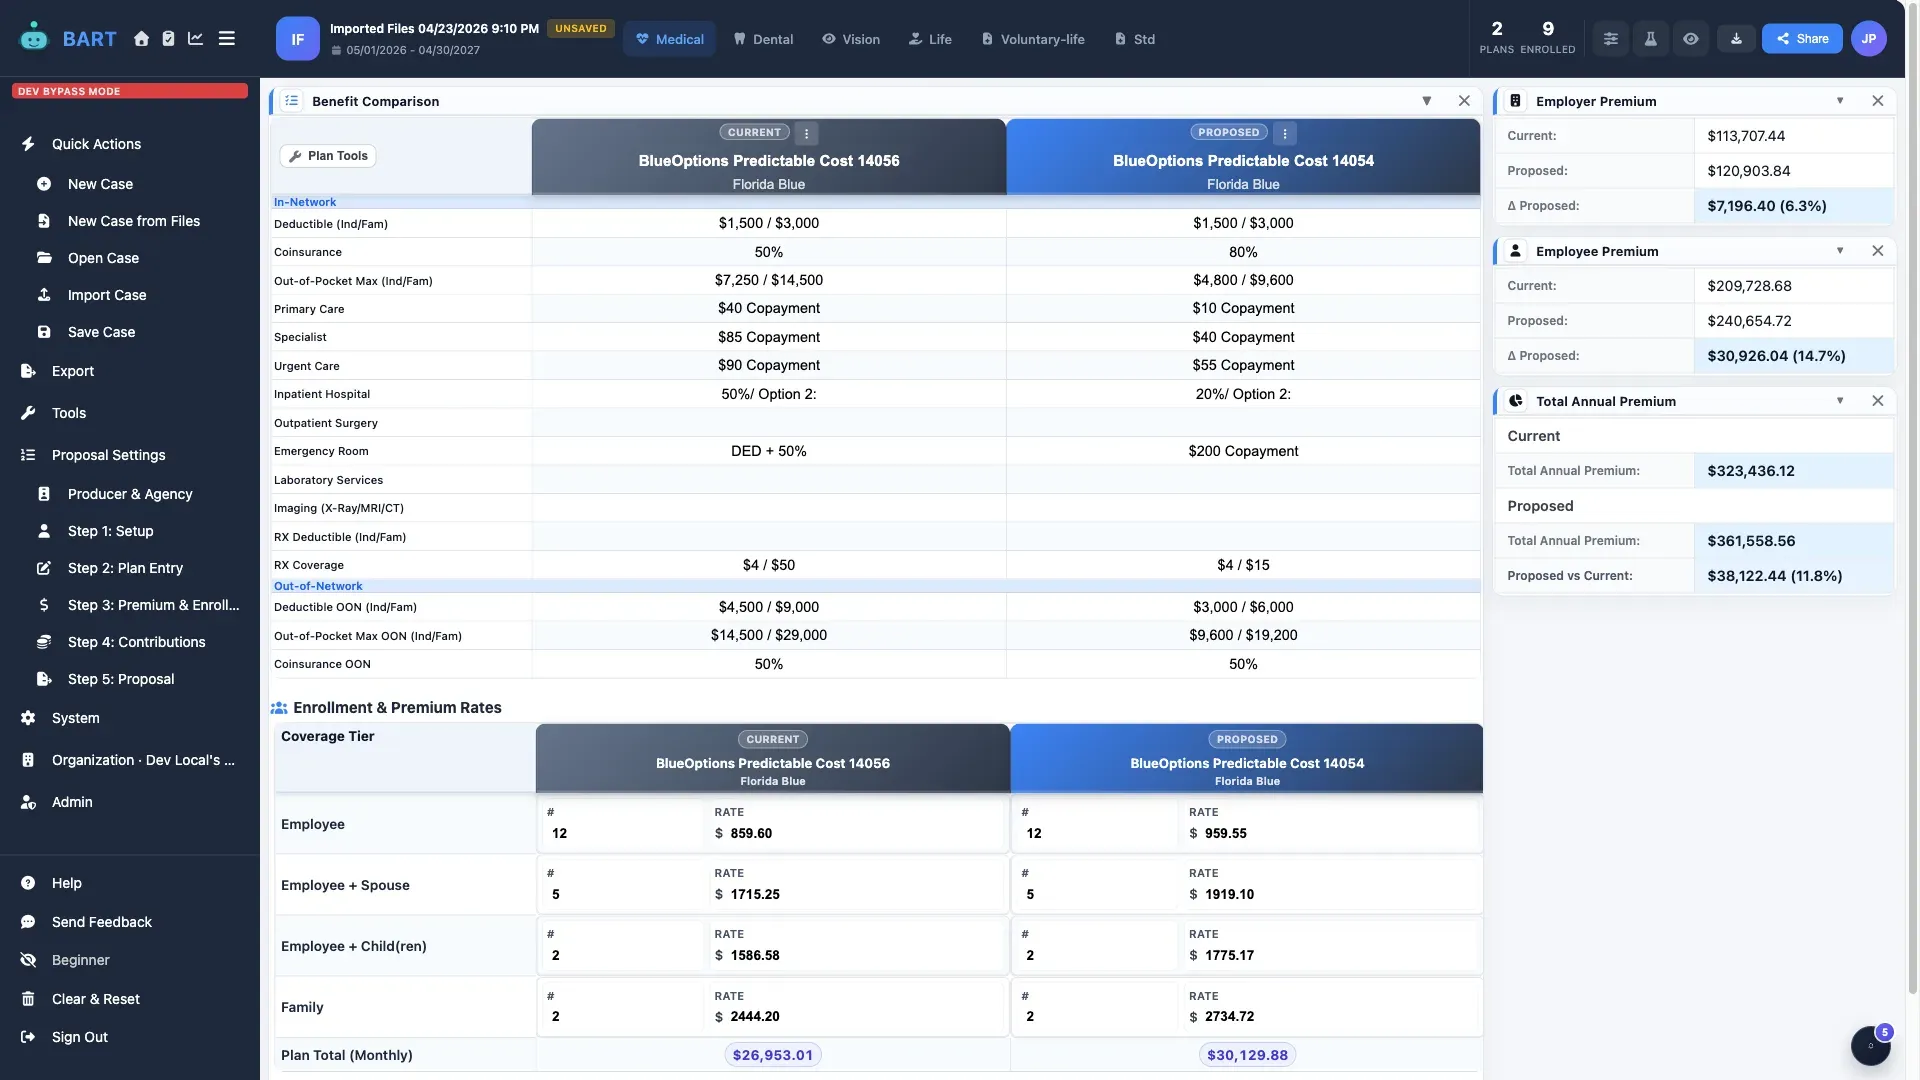
Task: Click the BART robot logo
Action: [34, 37]
